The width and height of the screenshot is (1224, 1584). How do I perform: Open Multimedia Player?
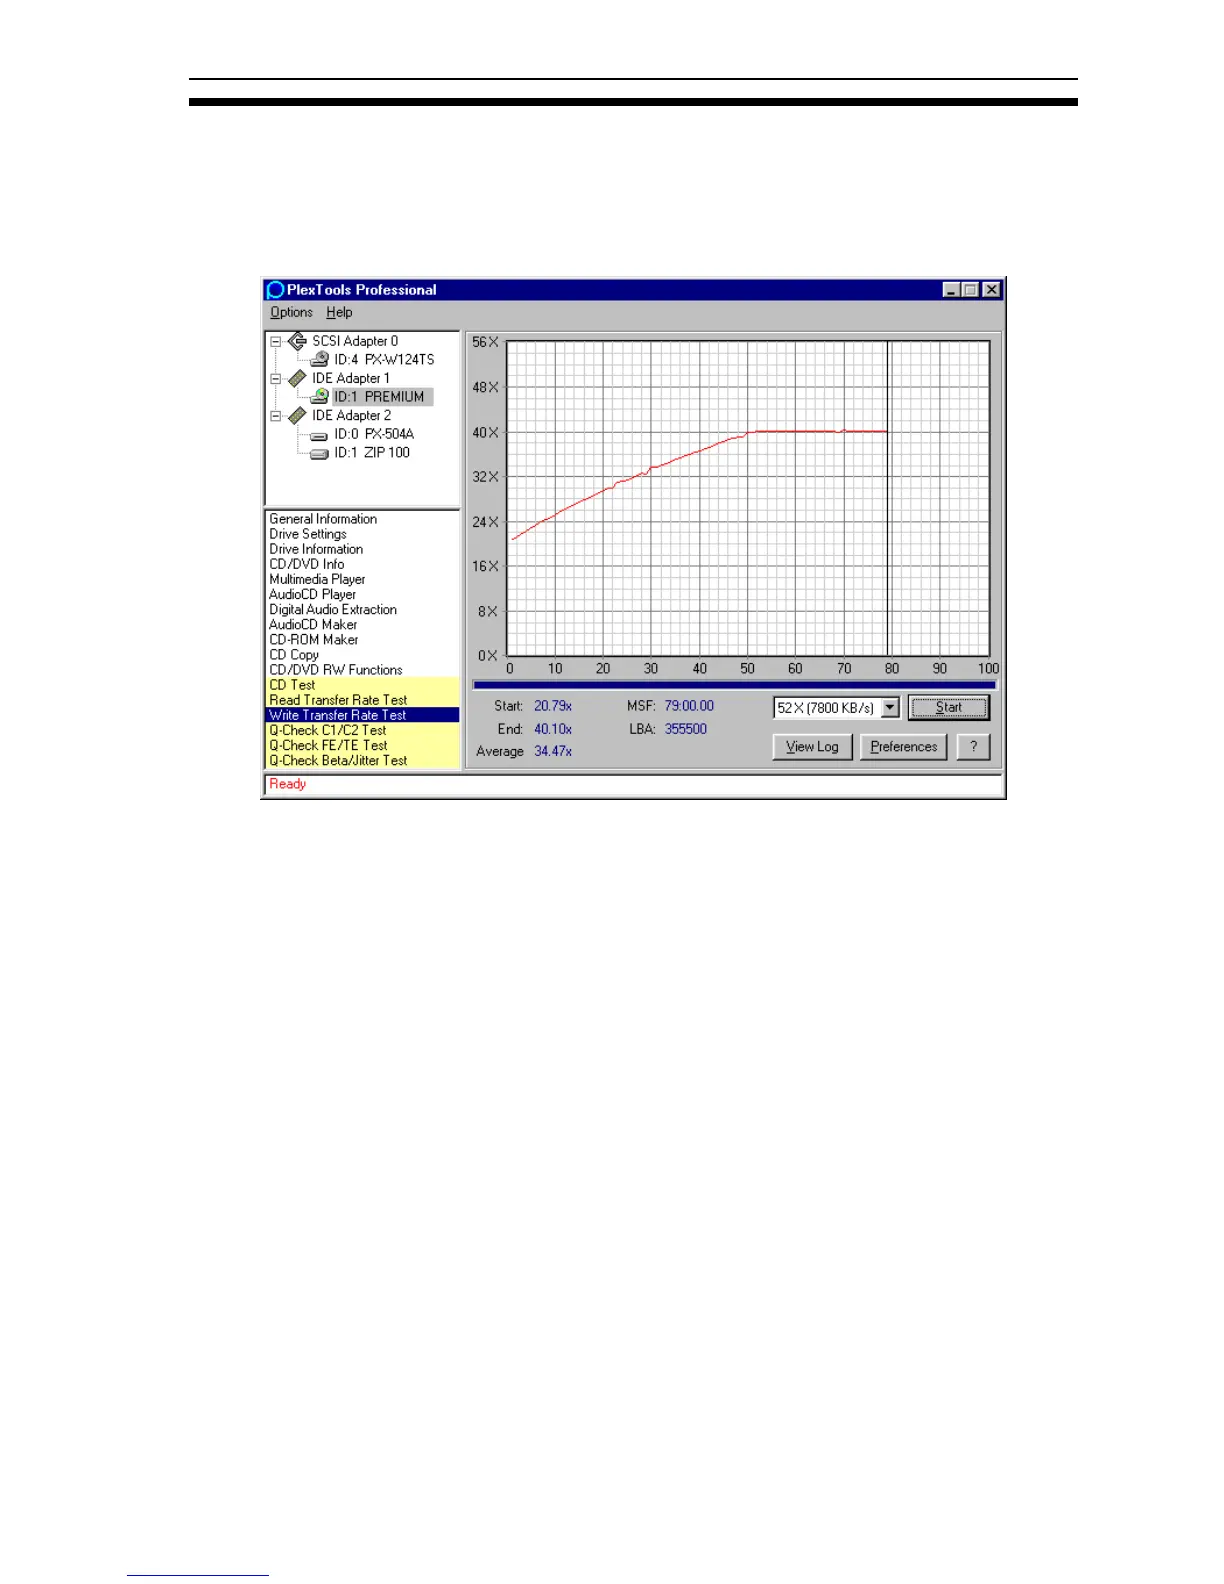point(317,579)
